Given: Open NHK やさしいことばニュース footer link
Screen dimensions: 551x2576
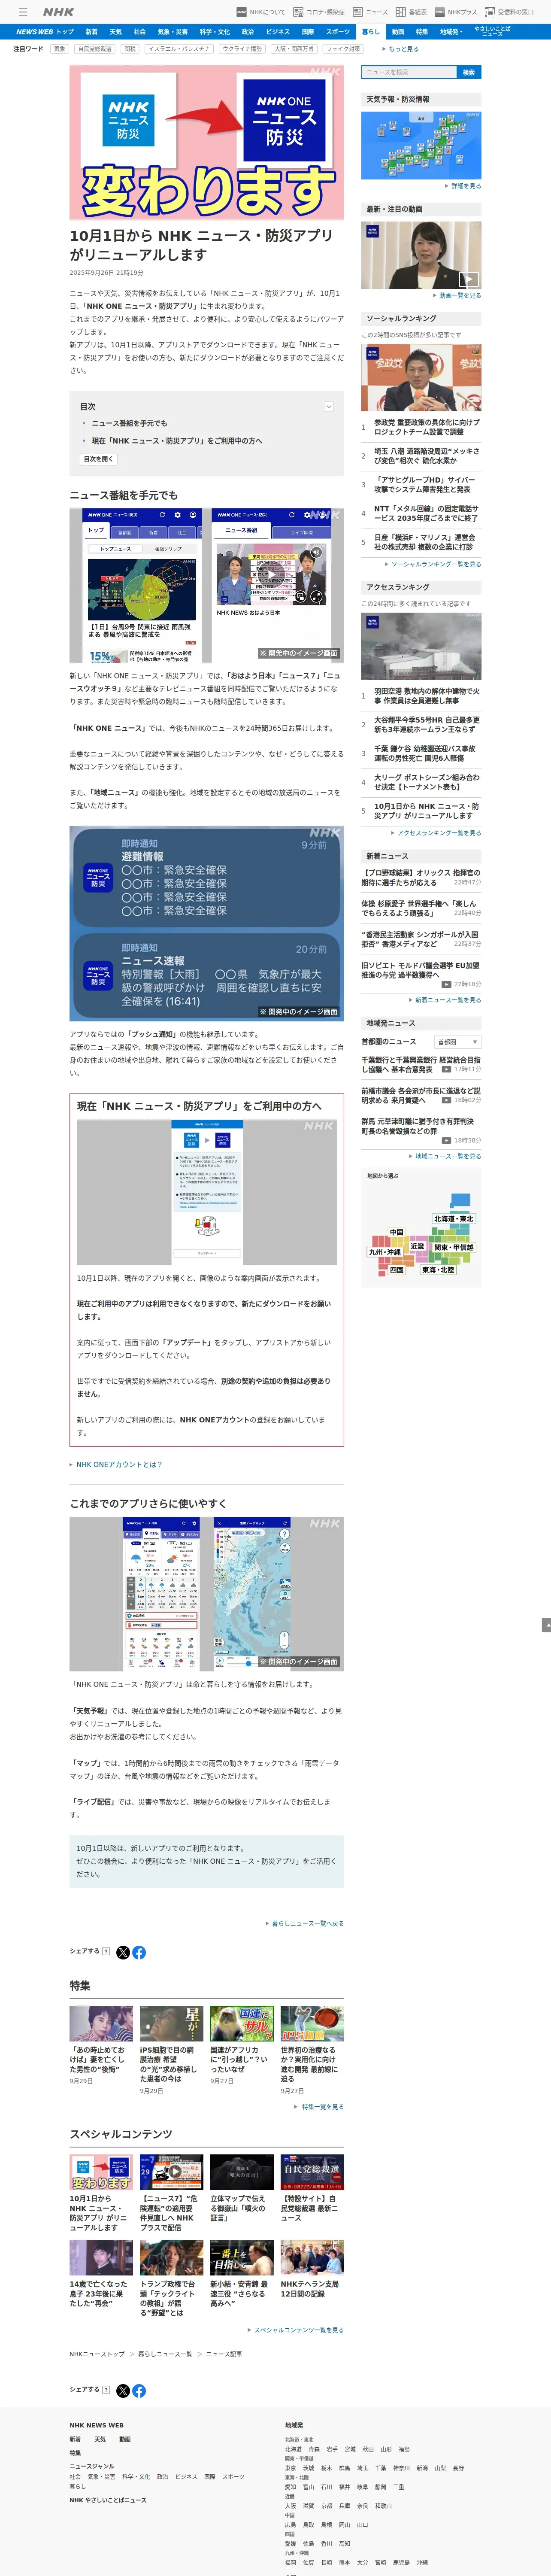Looking at the screenshot, I should [x=108, y=2500].
